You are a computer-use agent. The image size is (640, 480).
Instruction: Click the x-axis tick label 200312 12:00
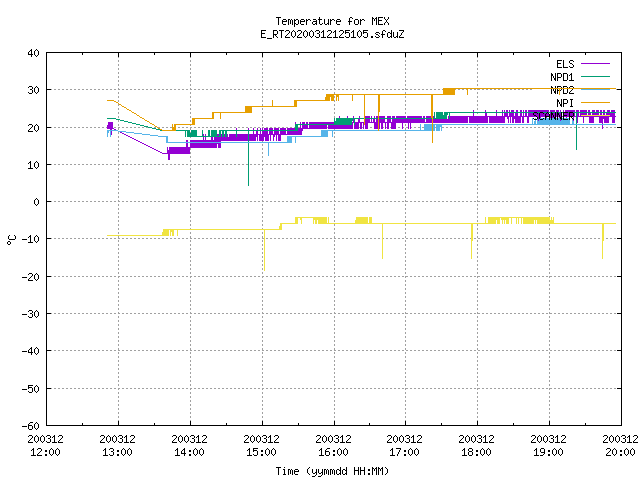[45, 445]
